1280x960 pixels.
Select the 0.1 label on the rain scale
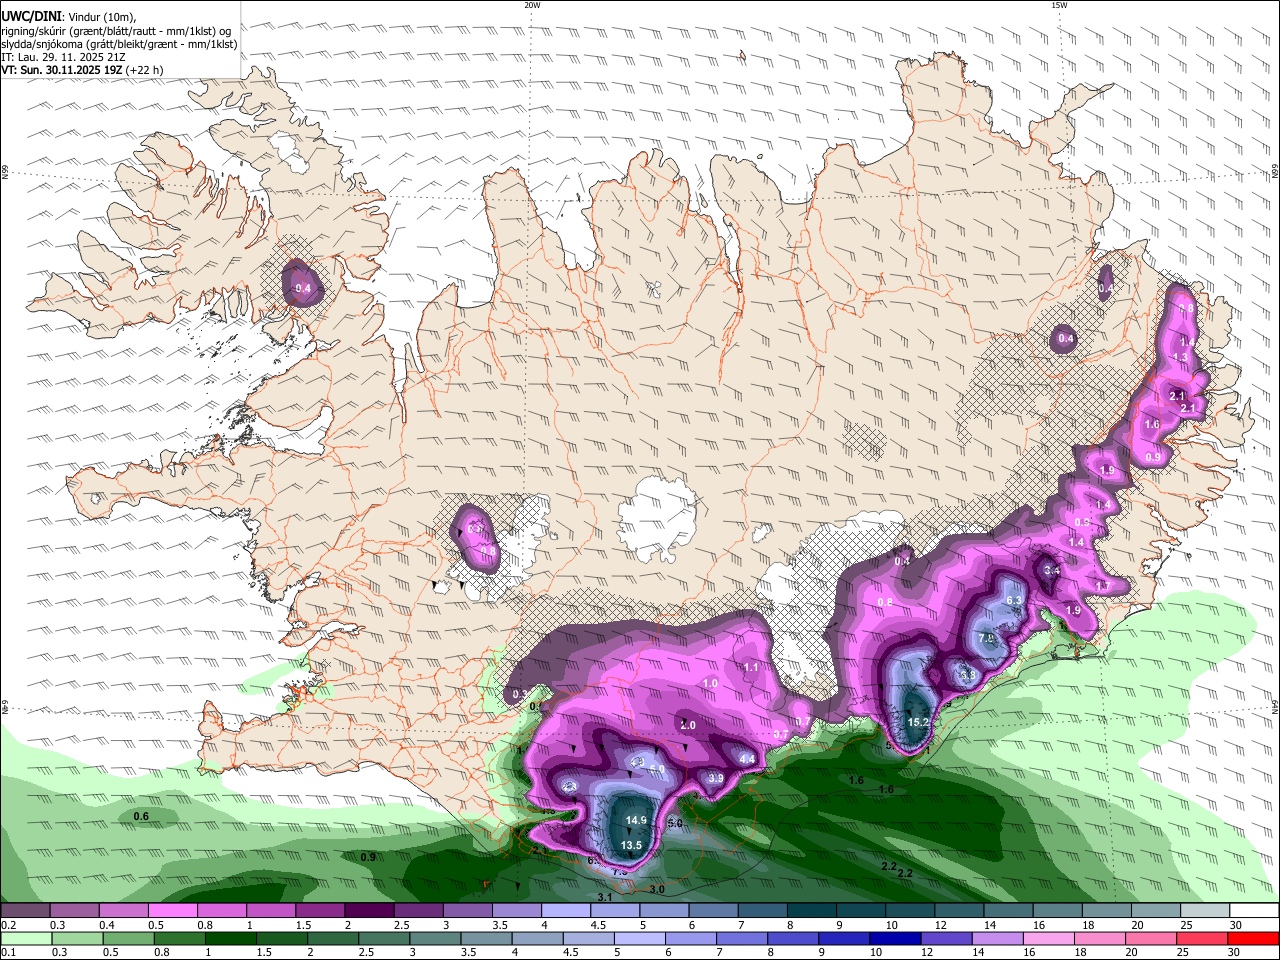8,953
